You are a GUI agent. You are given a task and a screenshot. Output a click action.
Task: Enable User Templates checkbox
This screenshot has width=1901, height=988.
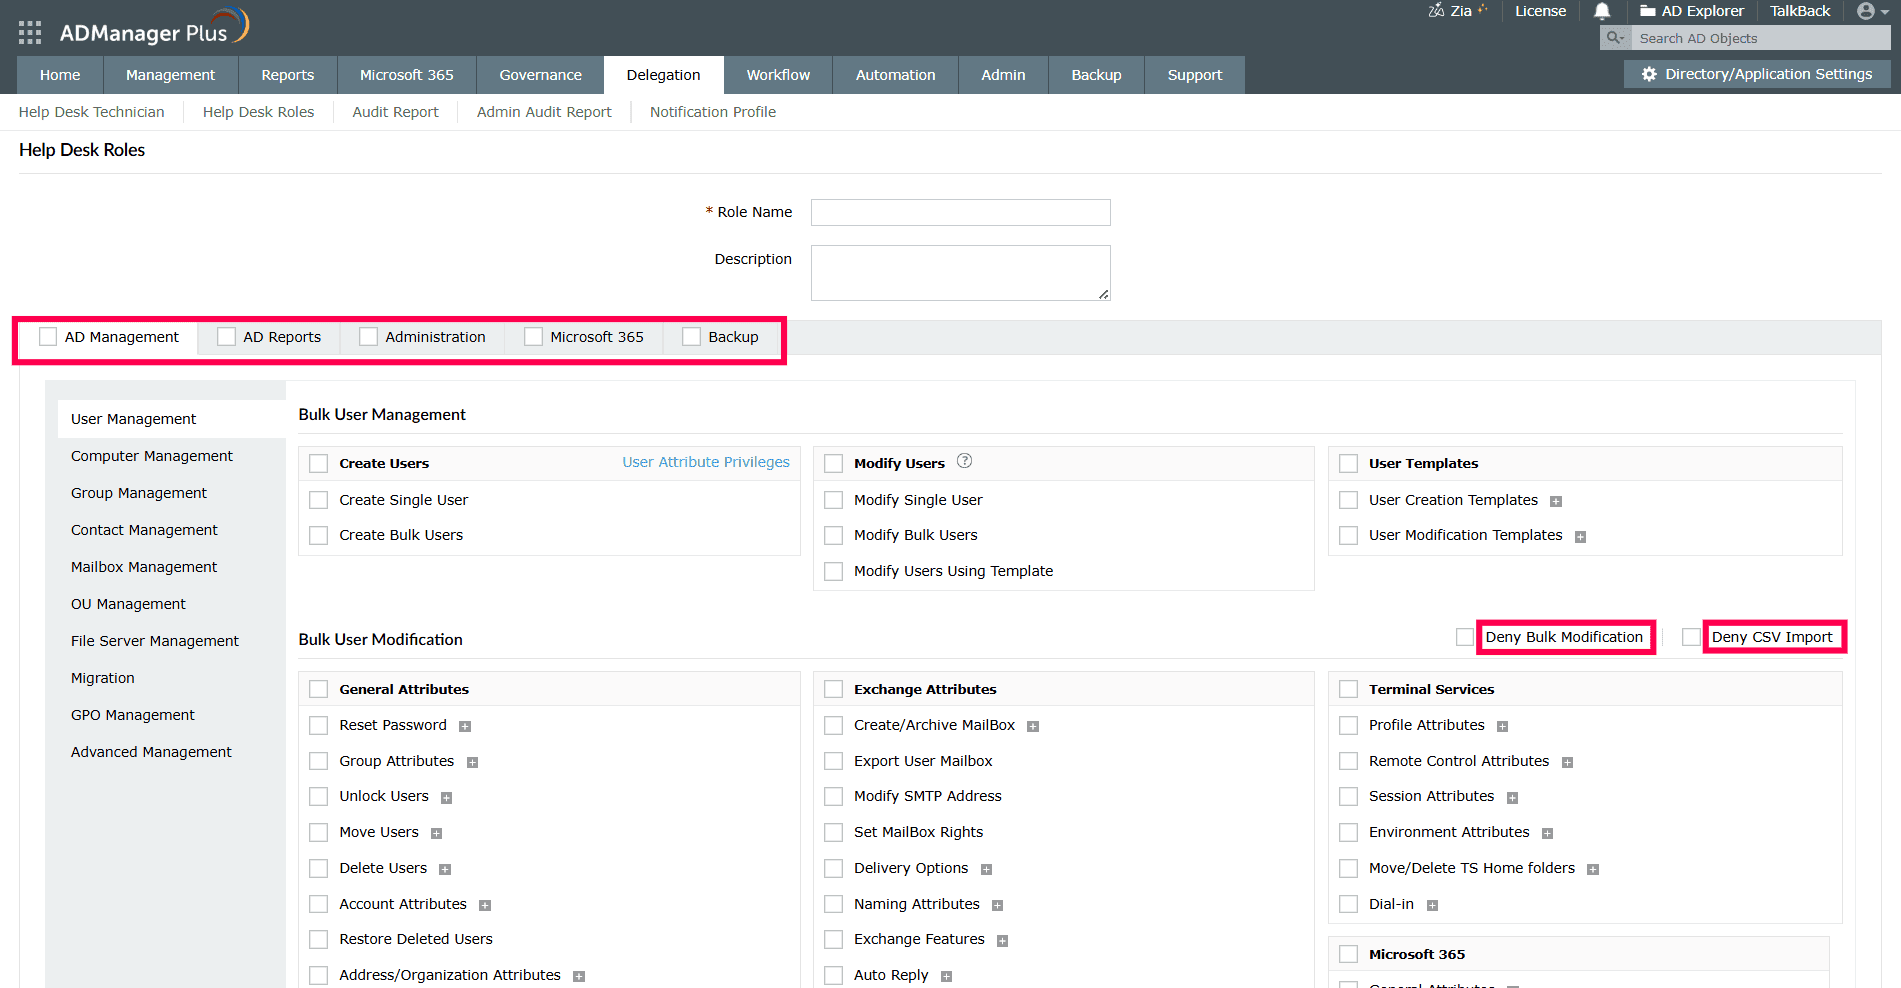click(1349, 464)
